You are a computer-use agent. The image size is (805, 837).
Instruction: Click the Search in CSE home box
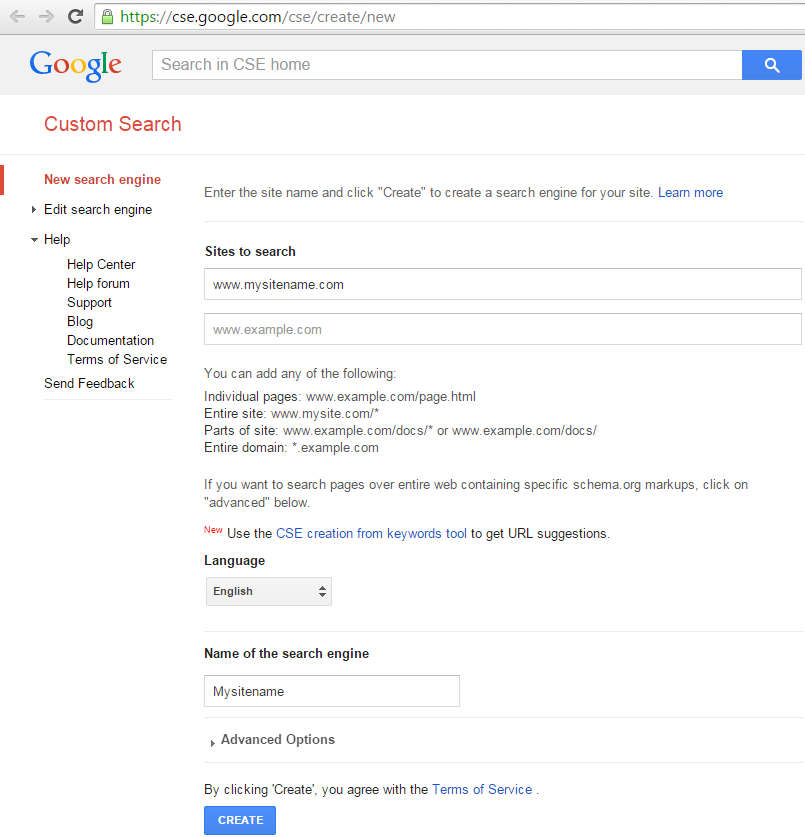[x=447, y=65]
